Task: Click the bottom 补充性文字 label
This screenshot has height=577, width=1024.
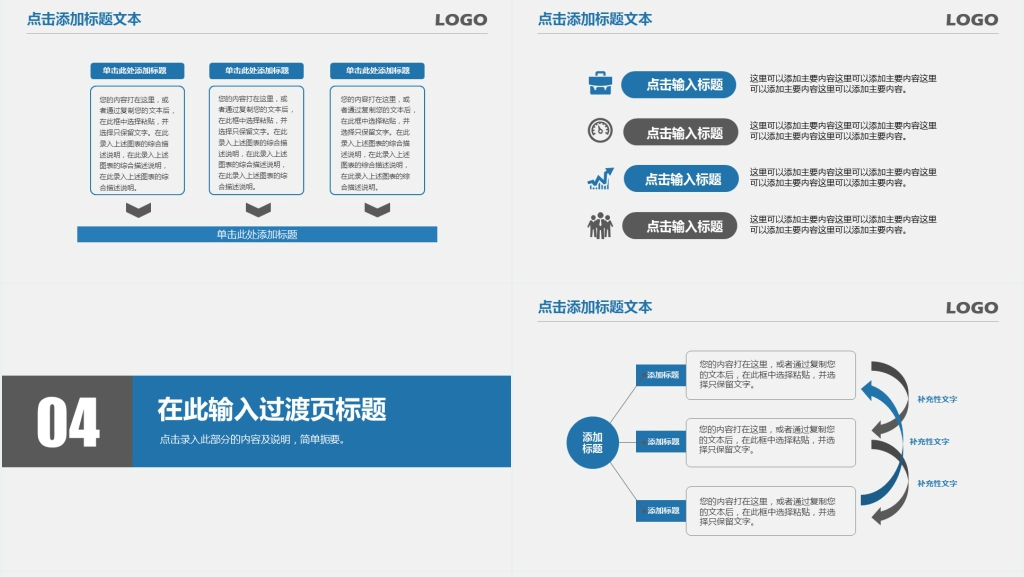Action: click(937, 484)
